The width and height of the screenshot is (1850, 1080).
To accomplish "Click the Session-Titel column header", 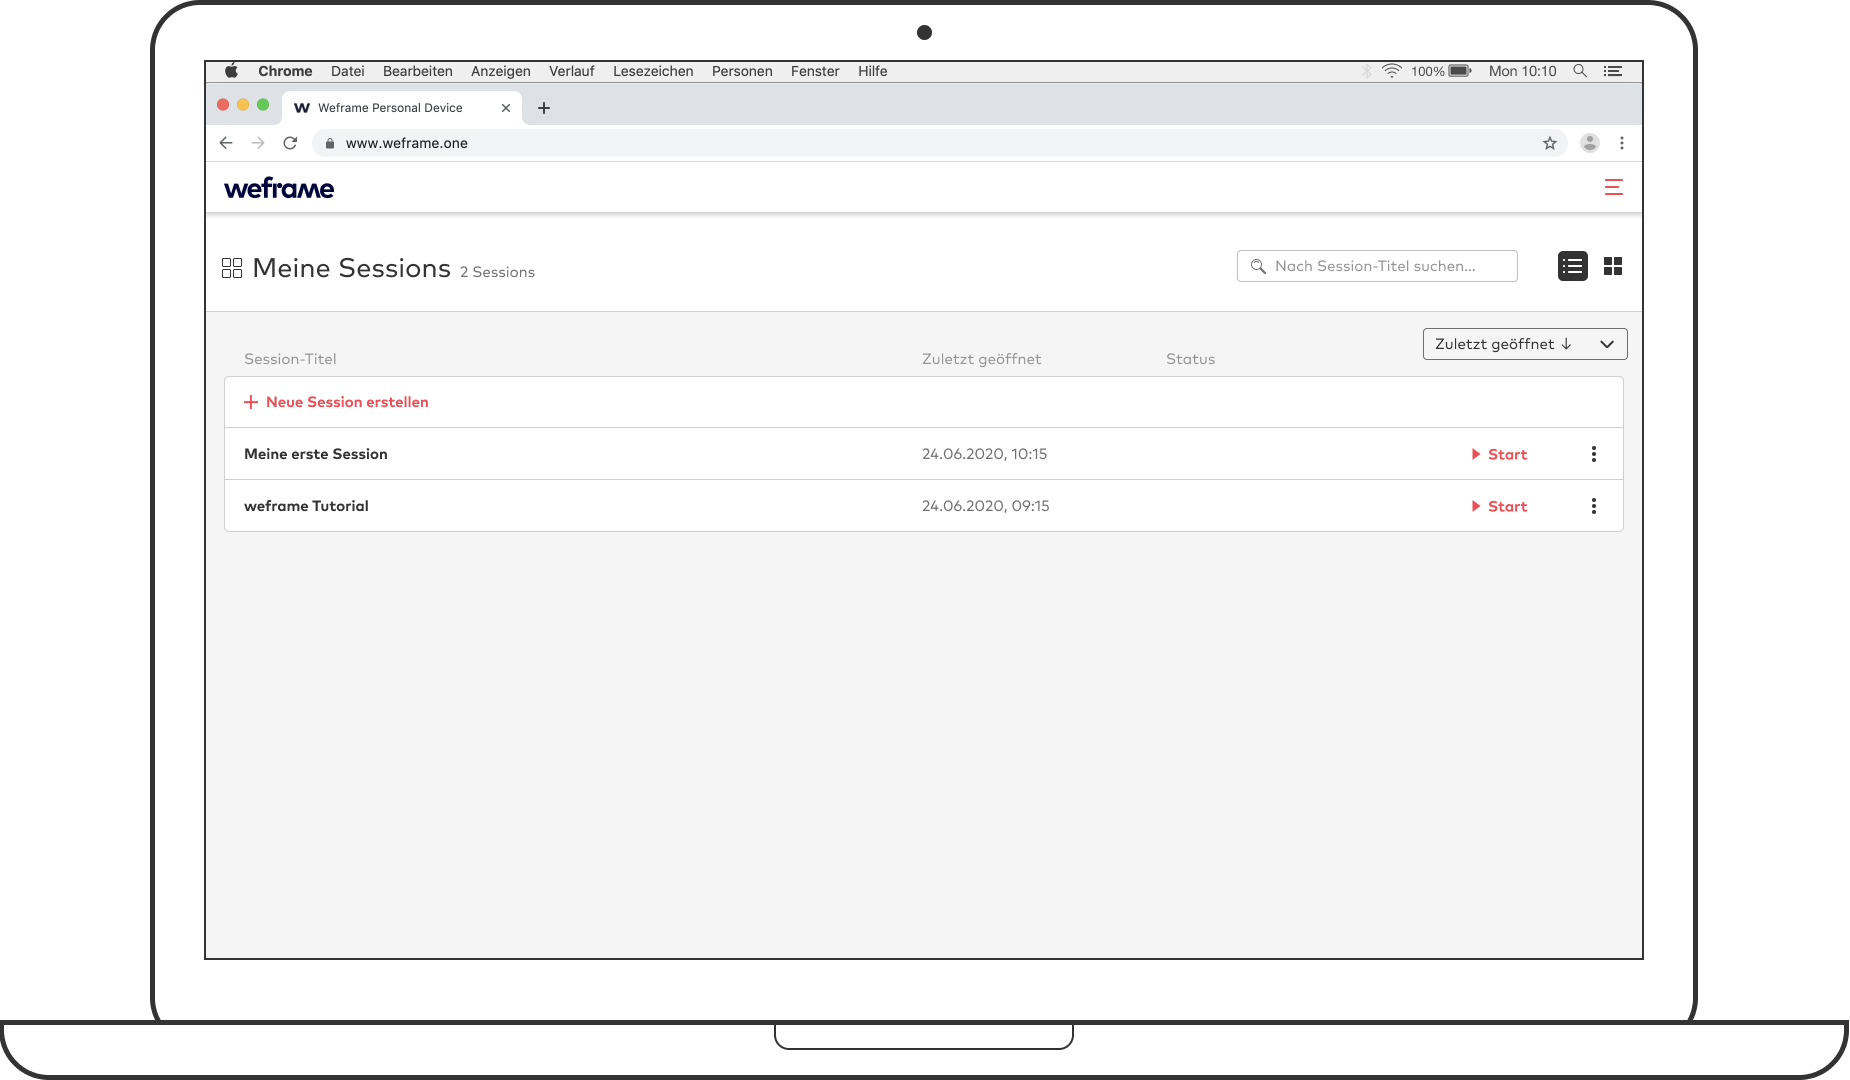I will click(290, 359).
